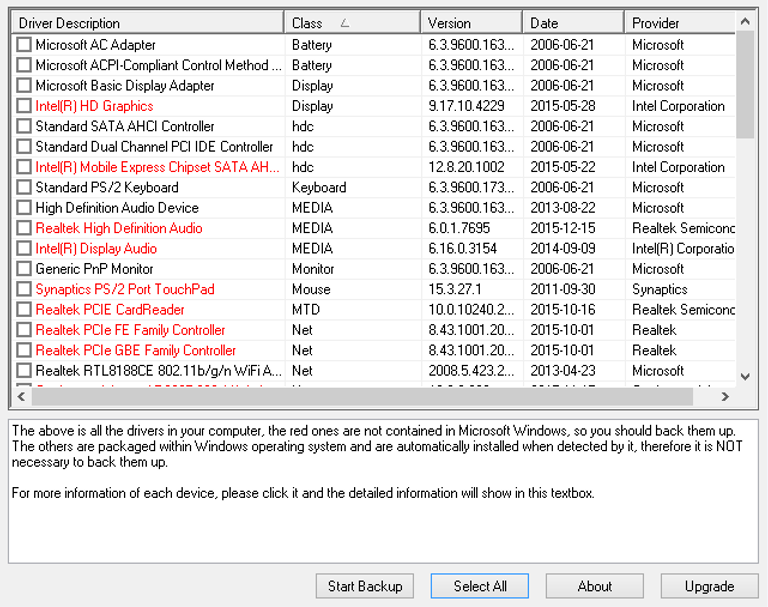Click Start Backup button
The image size is (768, 607).
[x=364, y=586]
